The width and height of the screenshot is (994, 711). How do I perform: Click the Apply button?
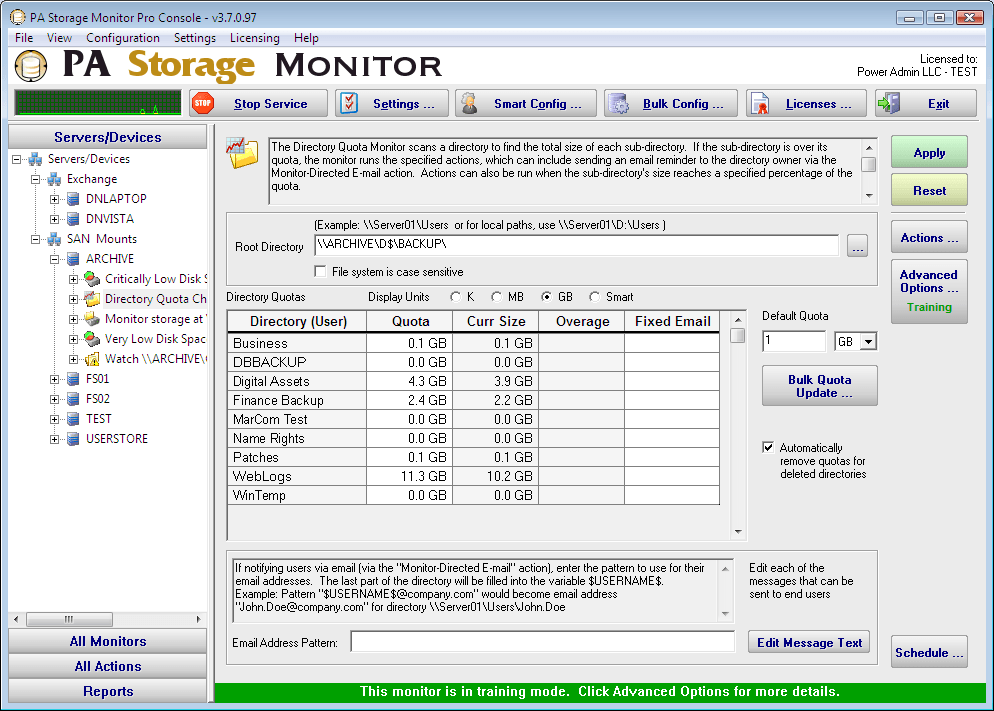pos(929,153)
